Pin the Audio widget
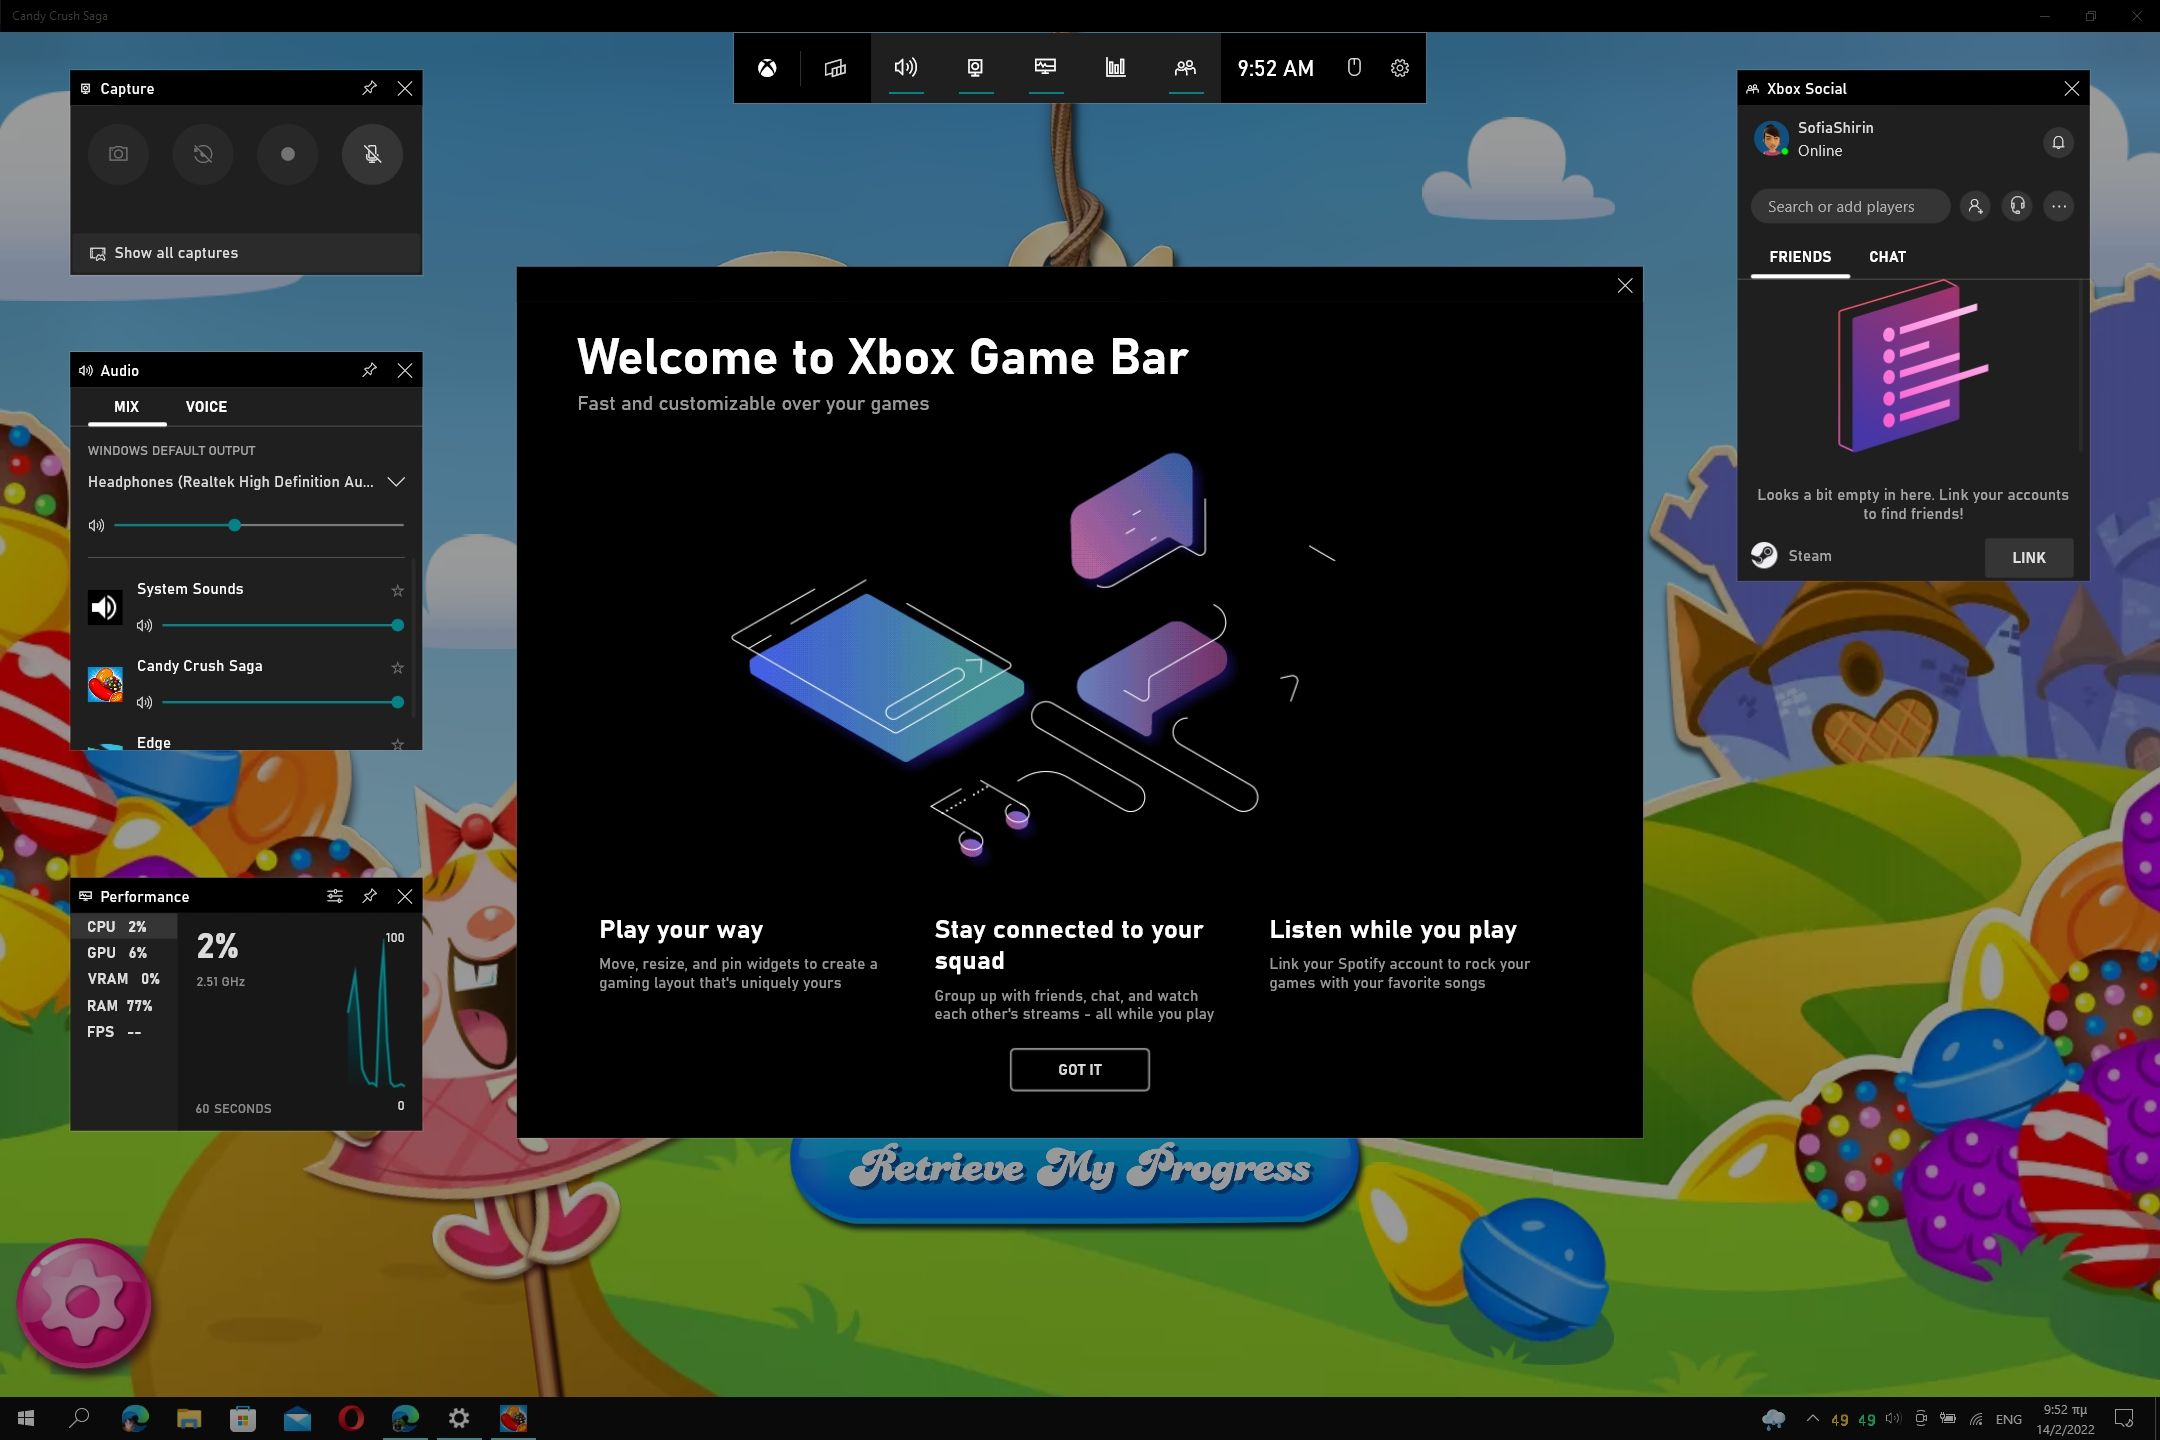 pos(369,370)
